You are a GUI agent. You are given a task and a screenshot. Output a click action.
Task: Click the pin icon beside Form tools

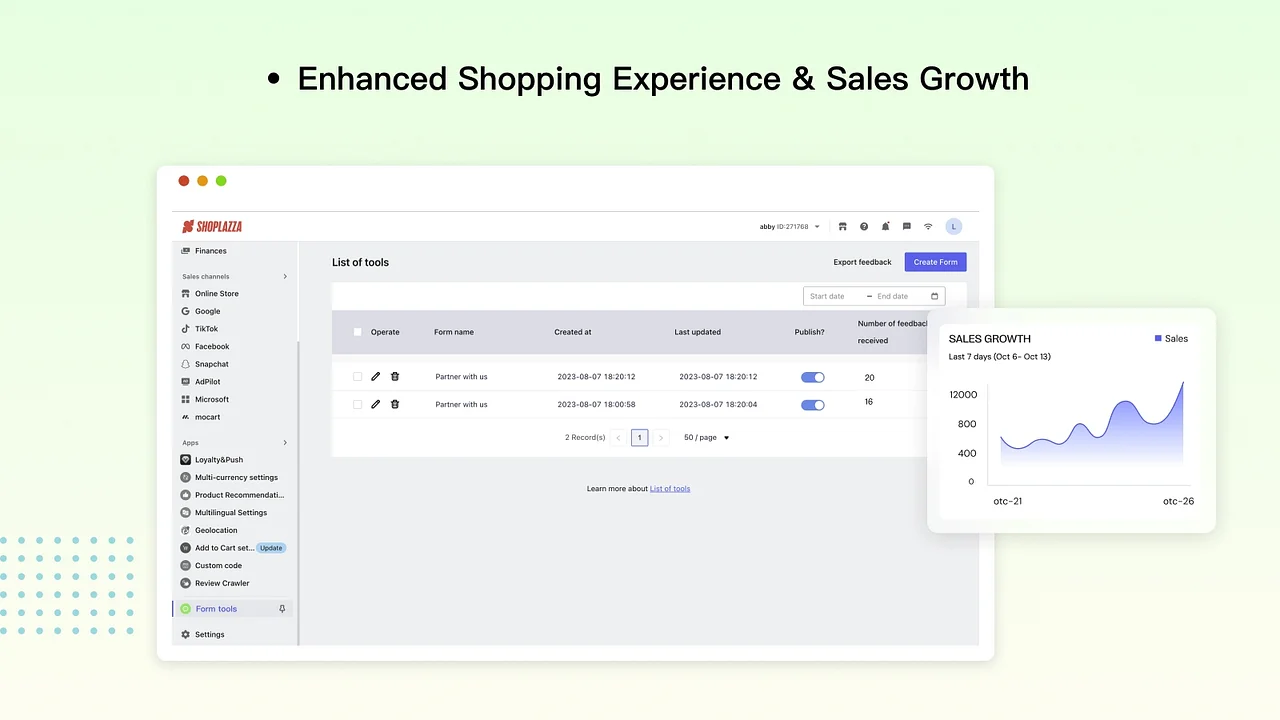coord(282,609)
